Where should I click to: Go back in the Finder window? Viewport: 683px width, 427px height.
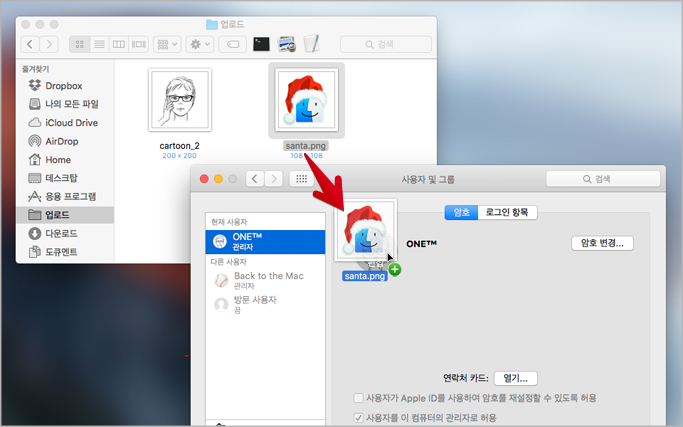tap(30, 44)
